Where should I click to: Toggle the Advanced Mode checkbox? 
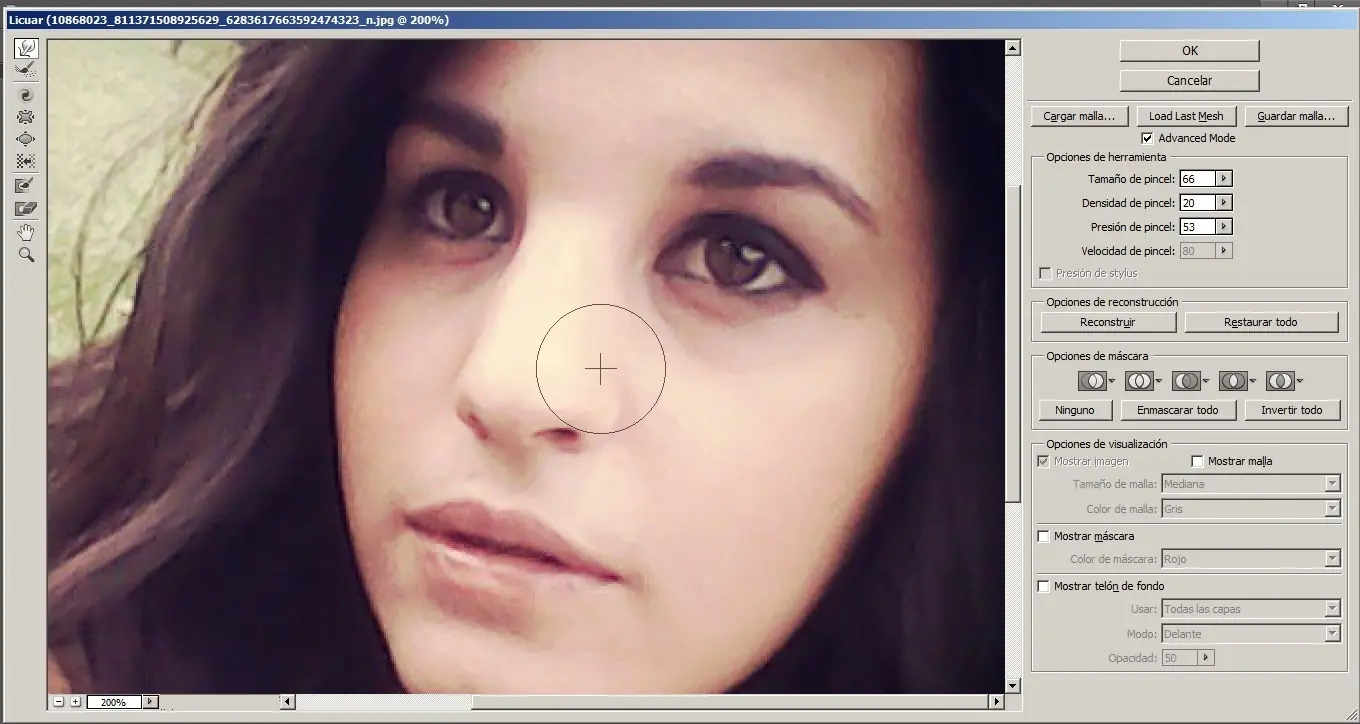tap(1148, 138)
